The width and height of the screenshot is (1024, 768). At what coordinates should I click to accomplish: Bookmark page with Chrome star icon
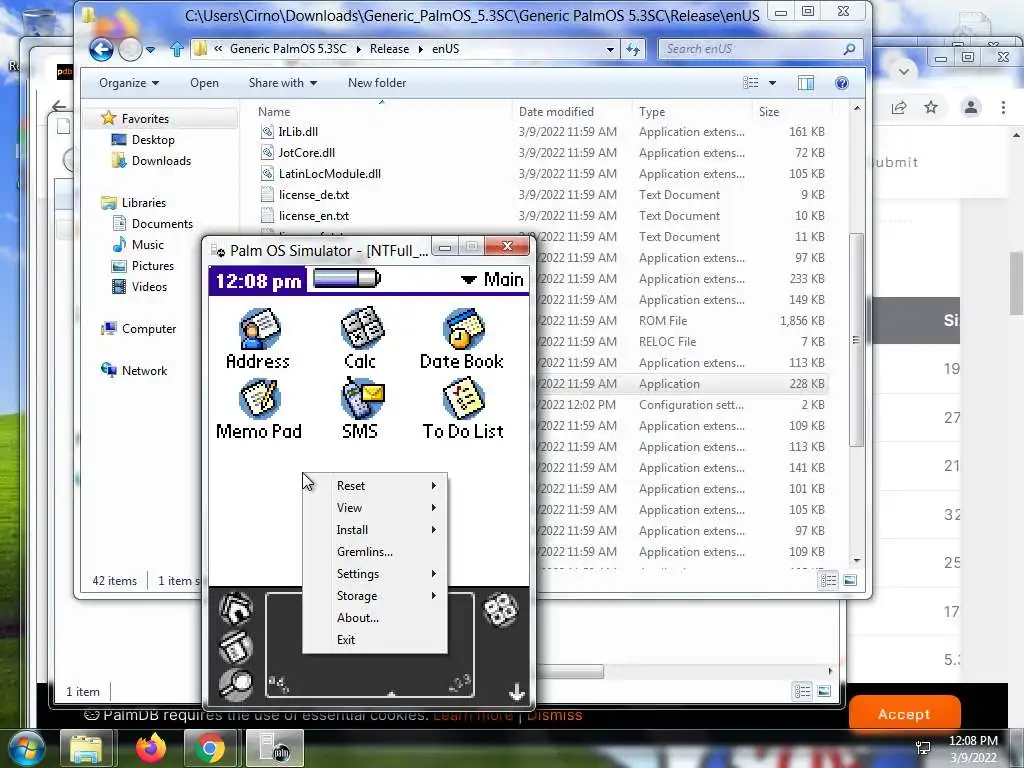[x=931, y=108]
